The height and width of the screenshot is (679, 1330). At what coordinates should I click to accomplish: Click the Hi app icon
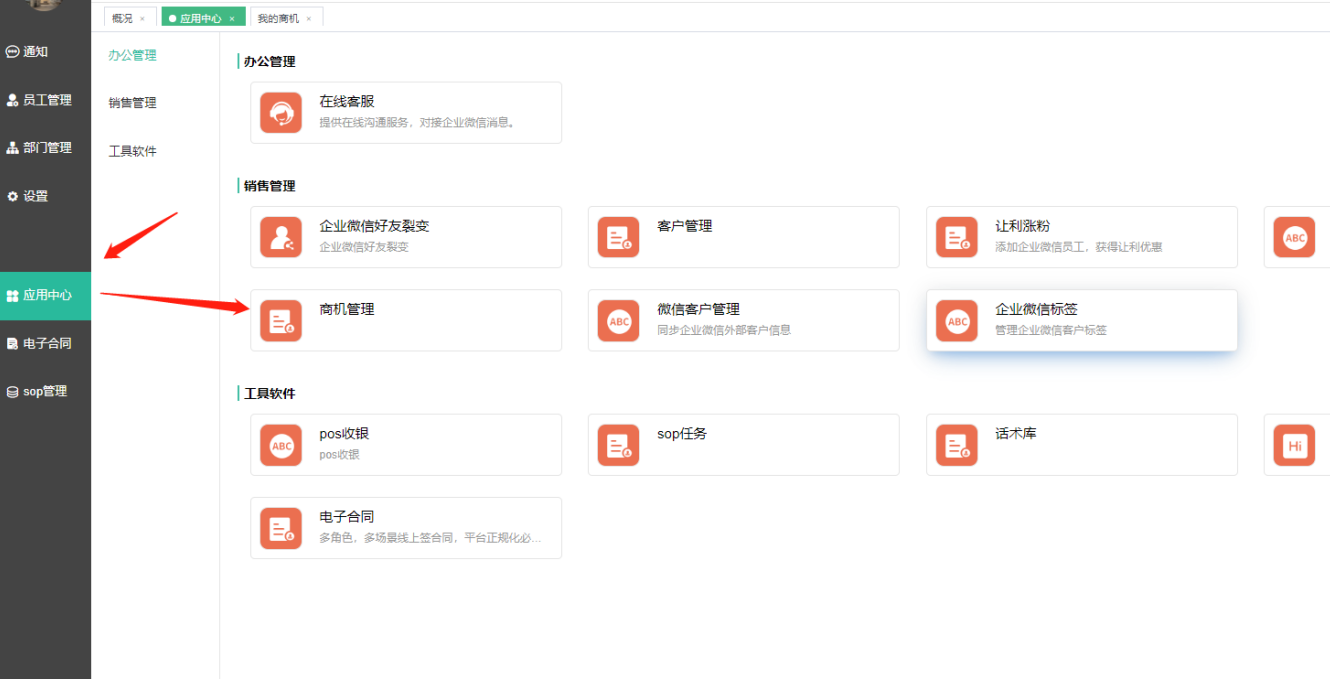click(1295, 445)
